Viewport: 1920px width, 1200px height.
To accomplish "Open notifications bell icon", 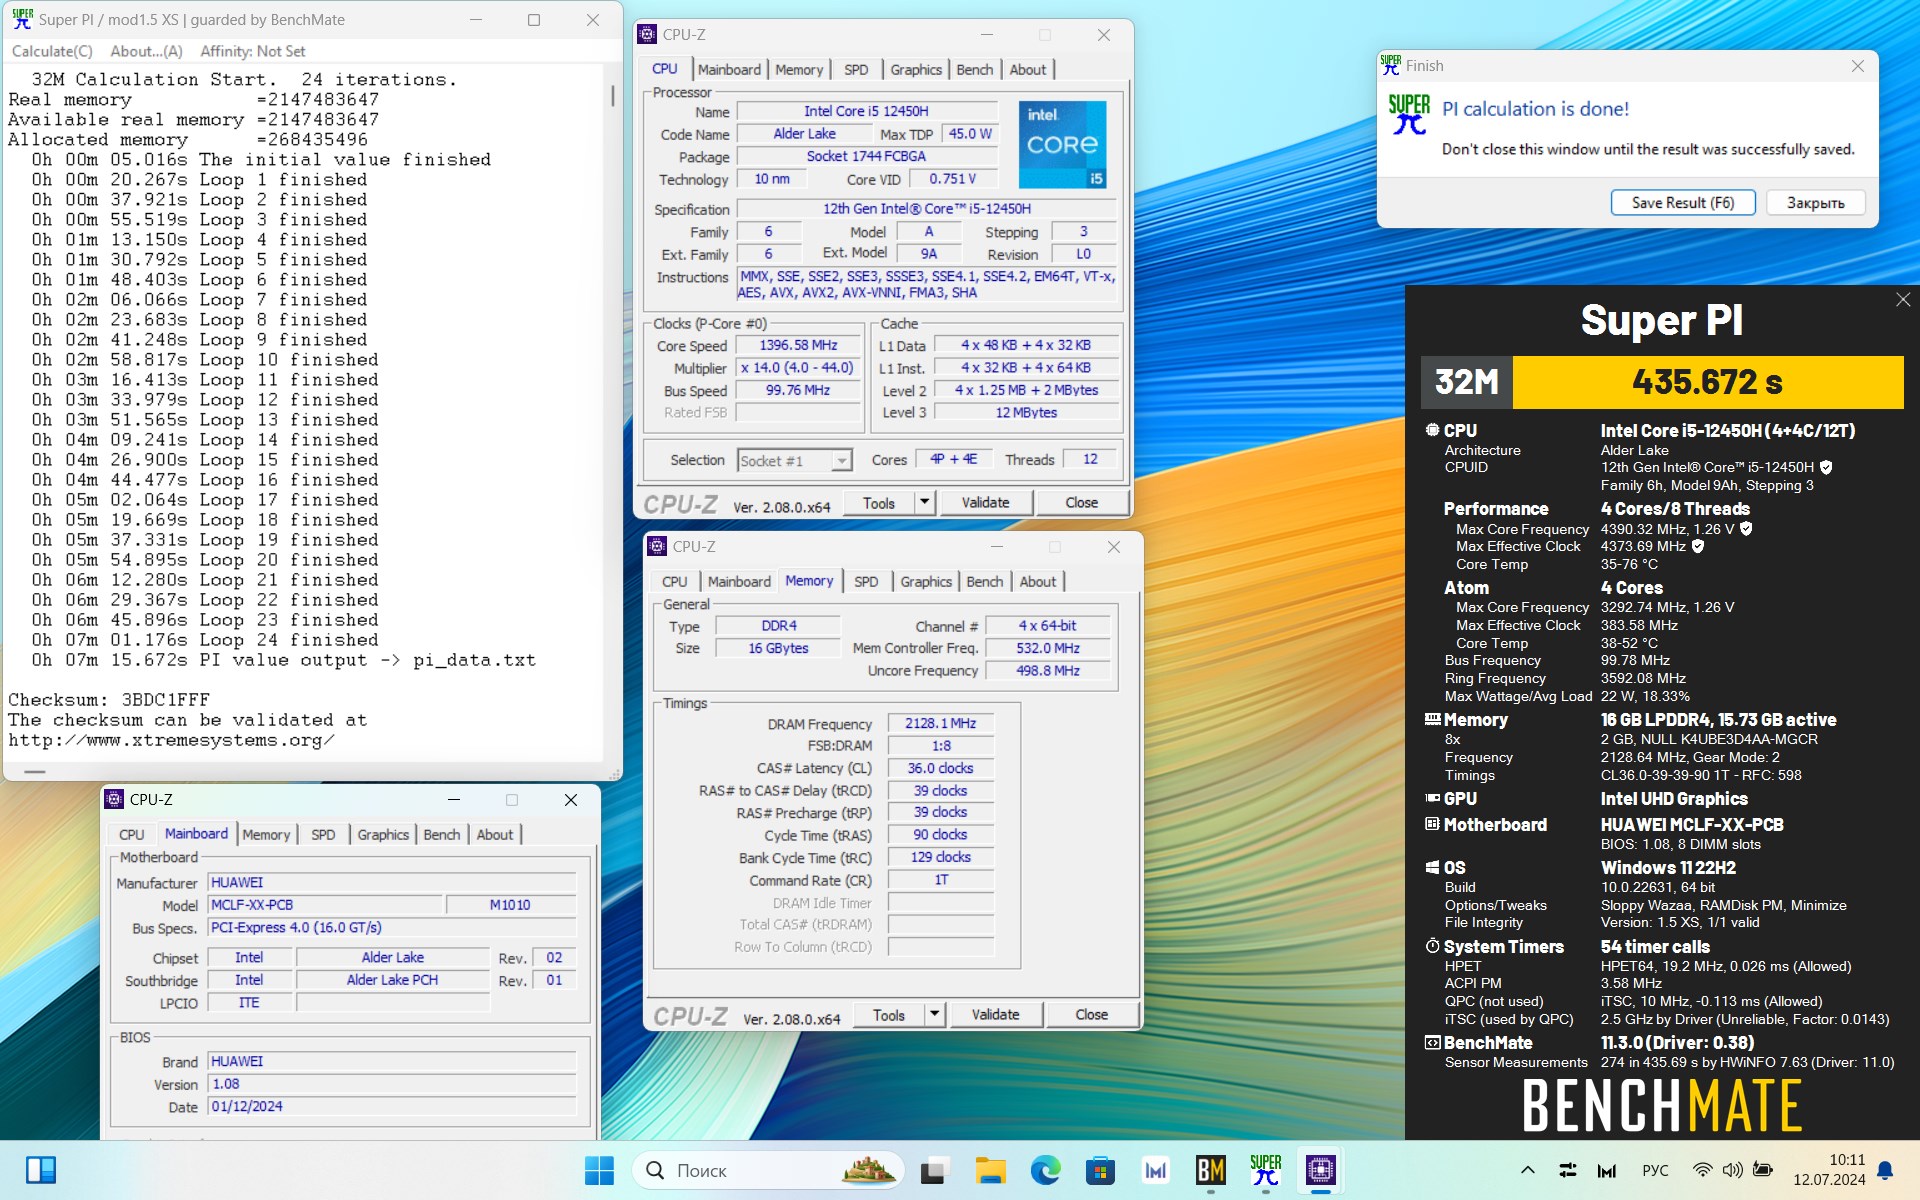I will tap(1885, 1170).
